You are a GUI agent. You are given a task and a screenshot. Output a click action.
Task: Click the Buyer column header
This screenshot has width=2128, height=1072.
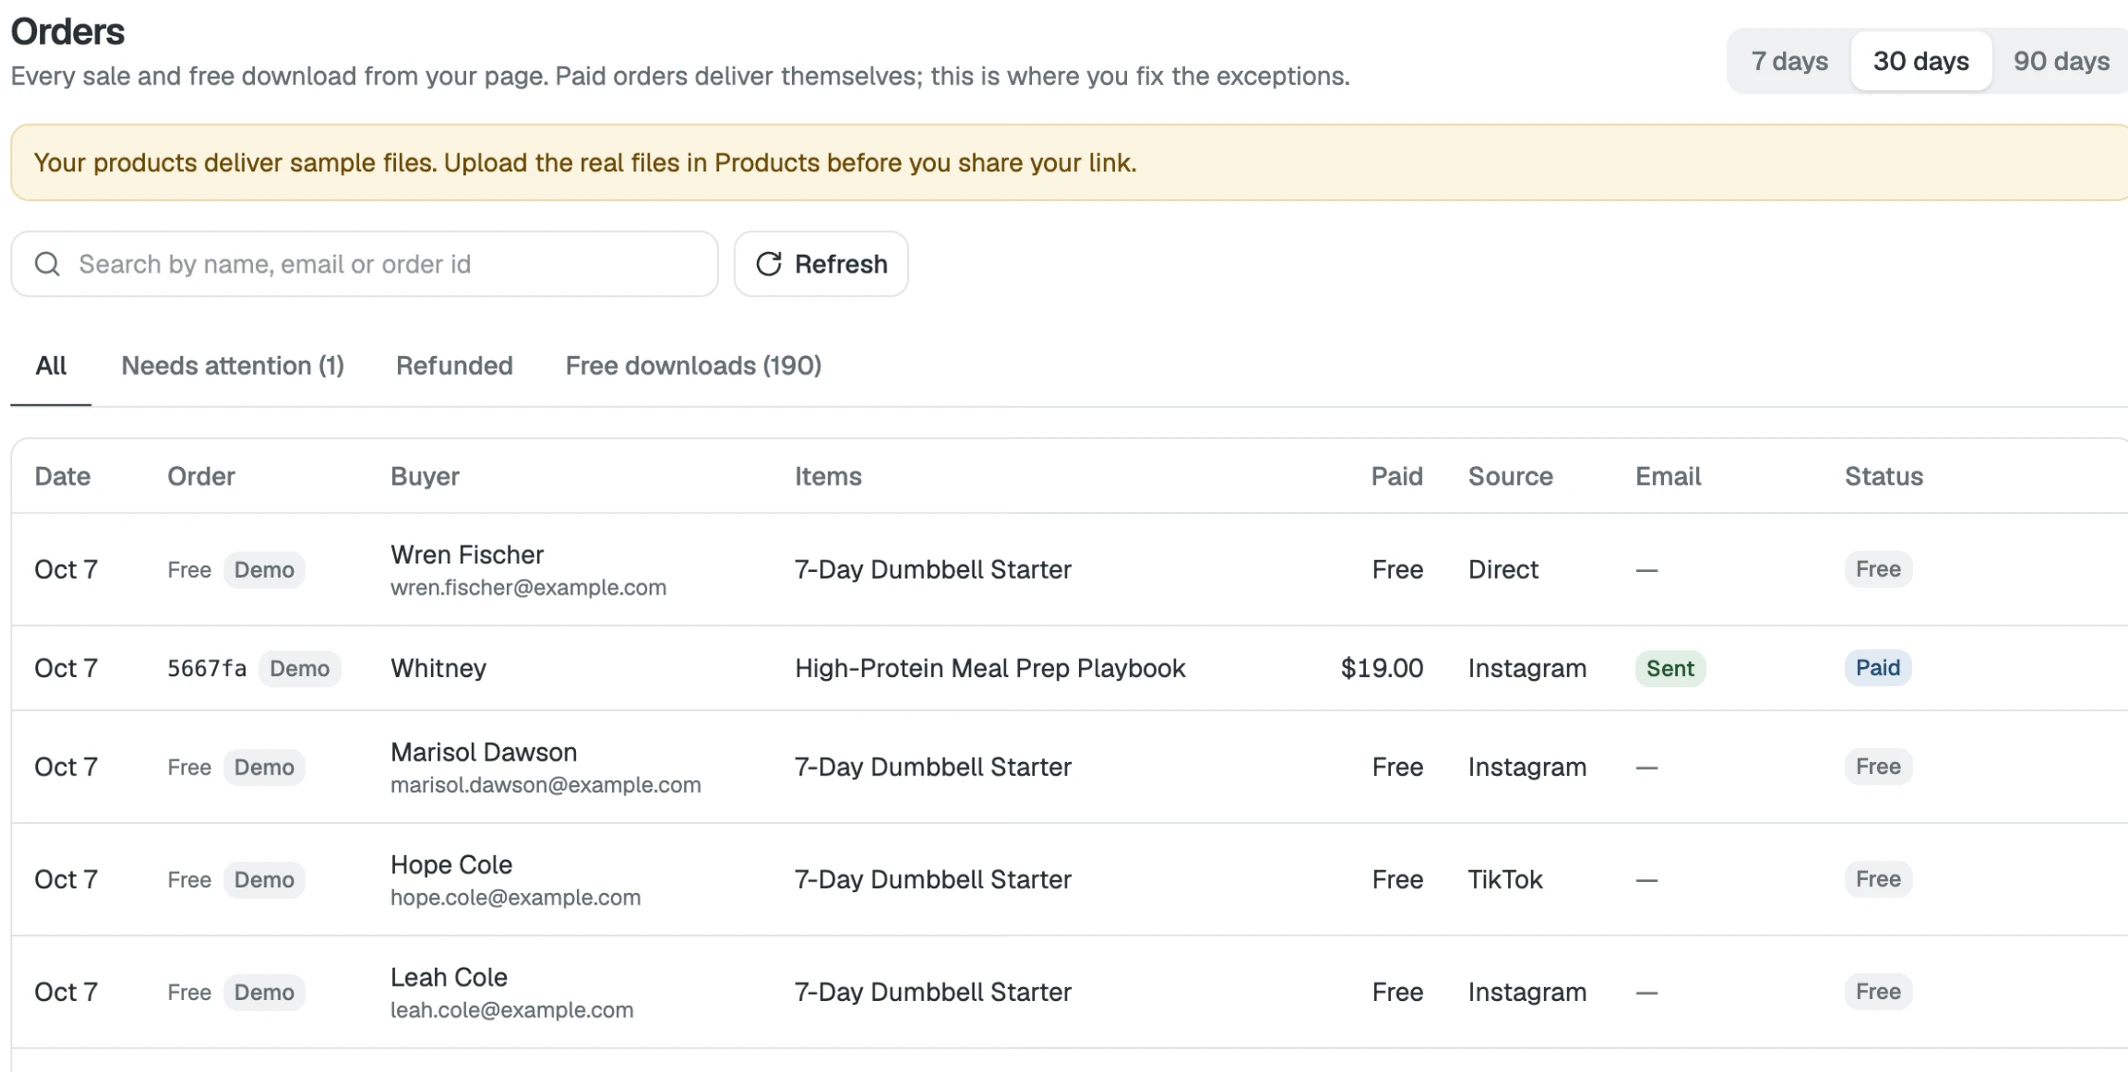coord(425,476)
